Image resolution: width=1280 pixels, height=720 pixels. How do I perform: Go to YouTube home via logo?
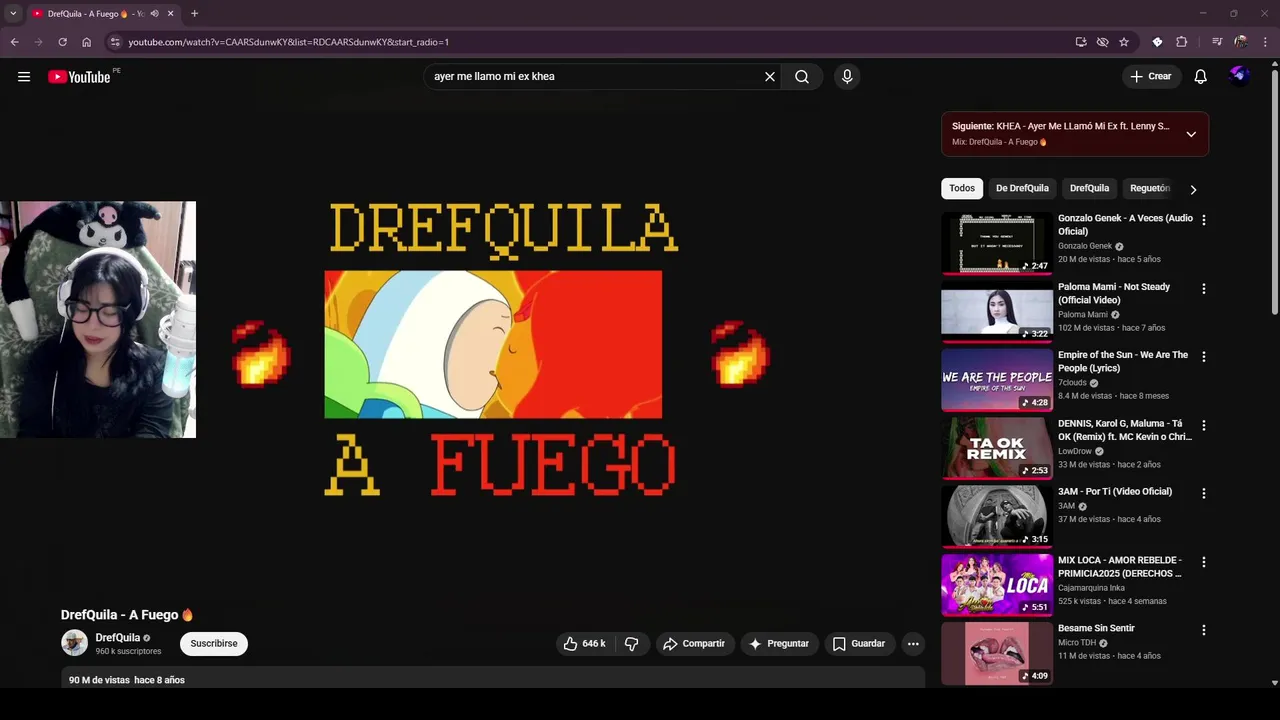click(x=79, y=77)
